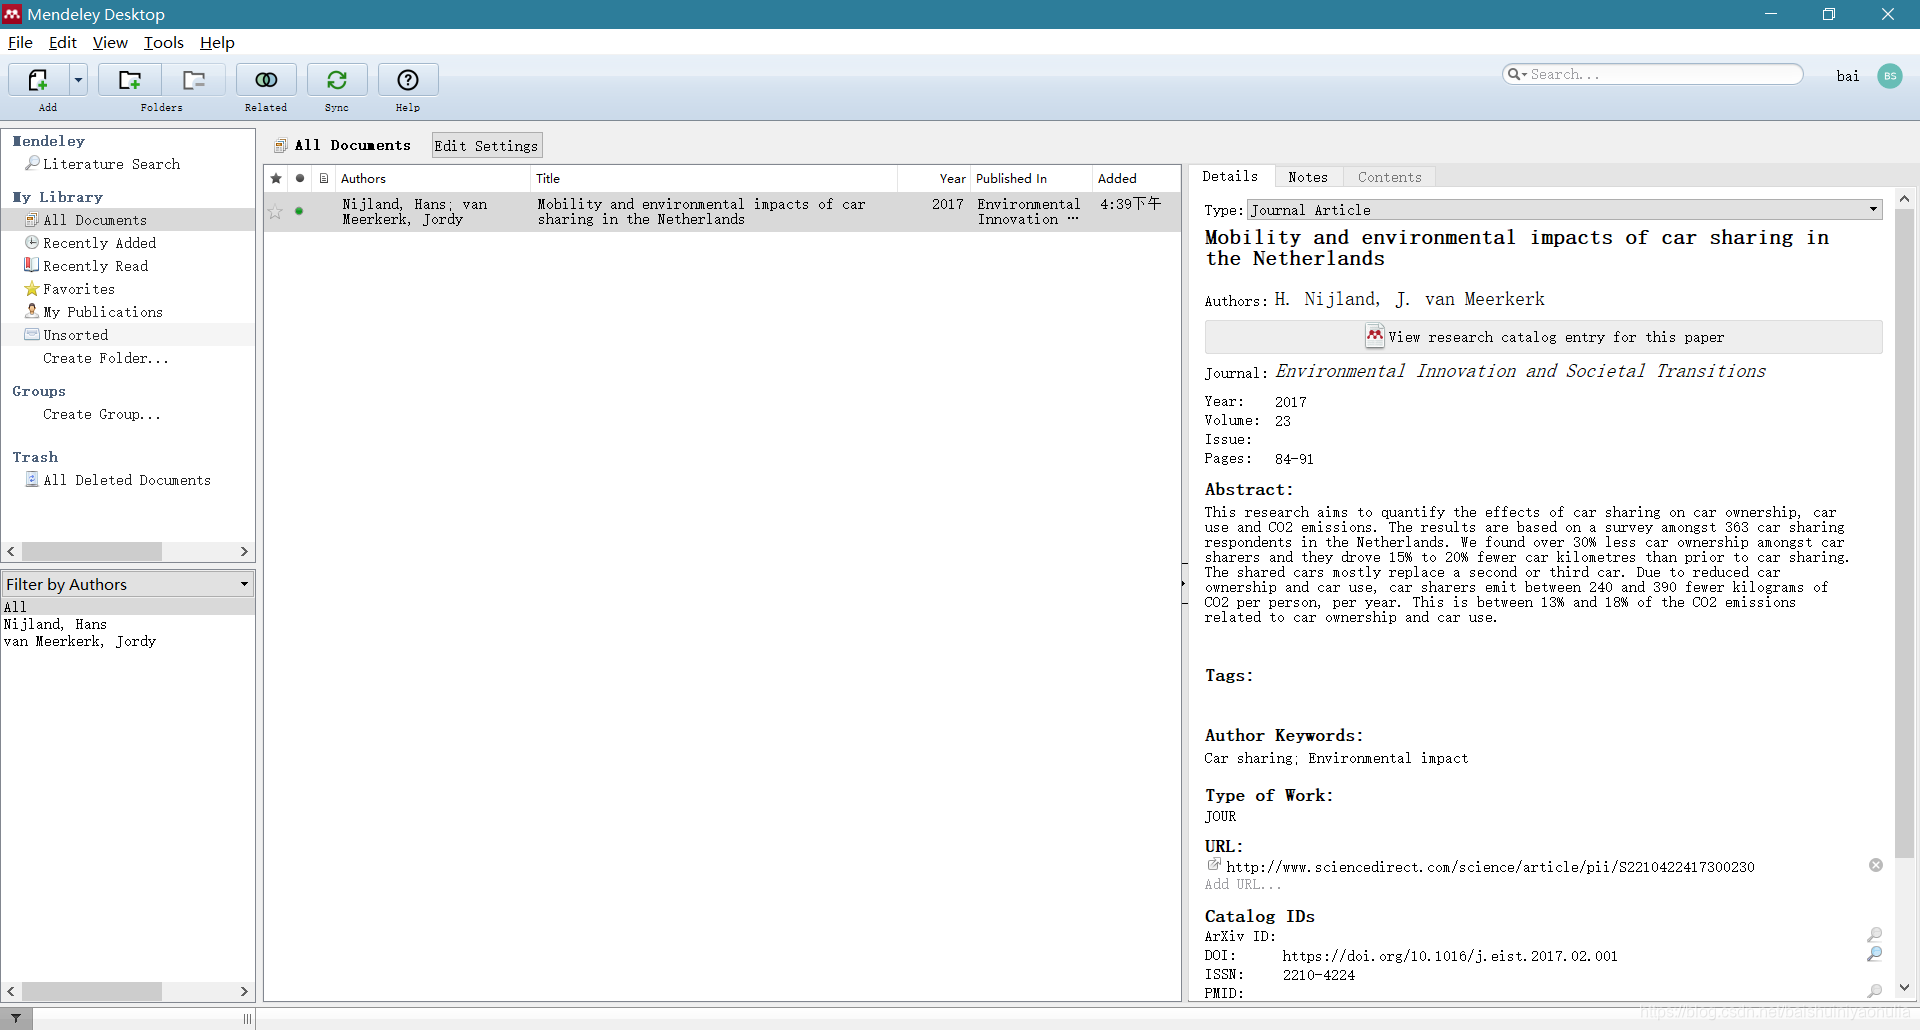Click the Related documents icon
Screen dimensions: 1920x1030
[266, 80]
